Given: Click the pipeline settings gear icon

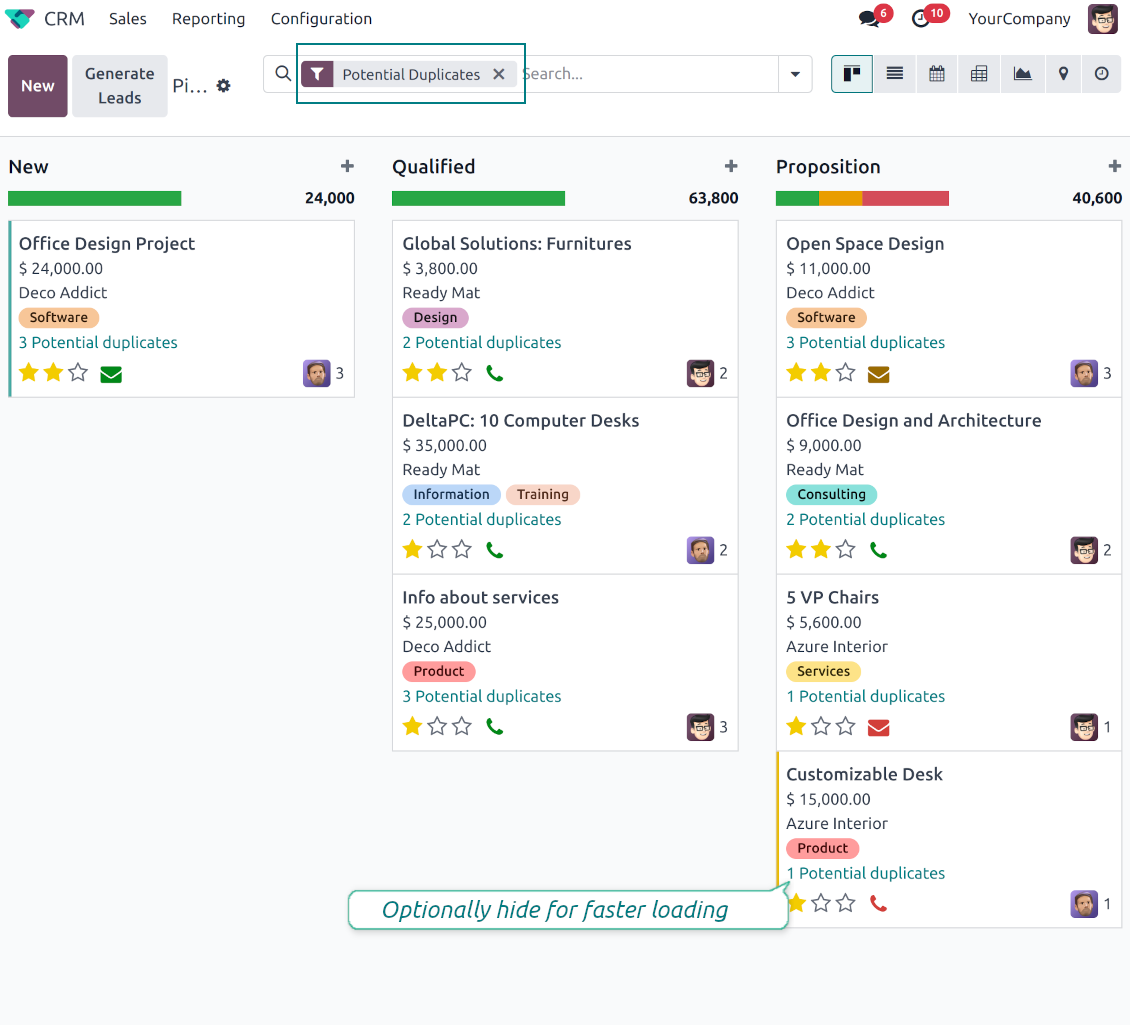Looking at the screenshot, I should pos(224,86).
